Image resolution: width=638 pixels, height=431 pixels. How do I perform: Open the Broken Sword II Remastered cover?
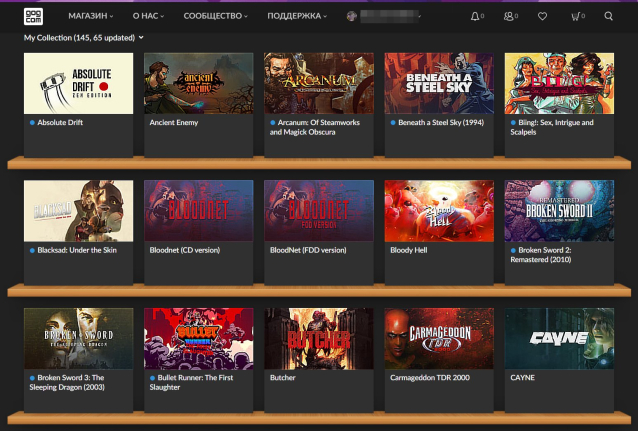tap(559, 211)
